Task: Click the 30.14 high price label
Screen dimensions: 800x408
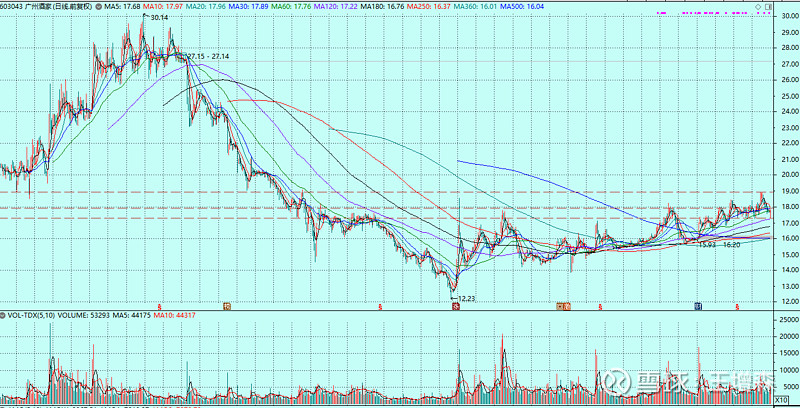Action: (158, 17)
